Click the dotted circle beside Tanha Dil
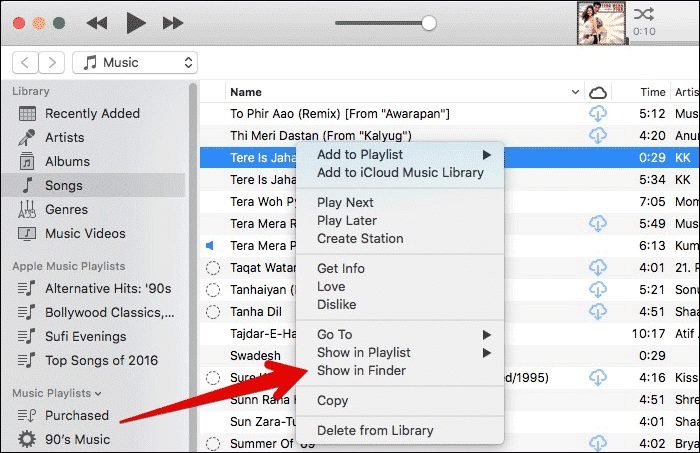This screenshot has height=453, width=700. (213, 312)
